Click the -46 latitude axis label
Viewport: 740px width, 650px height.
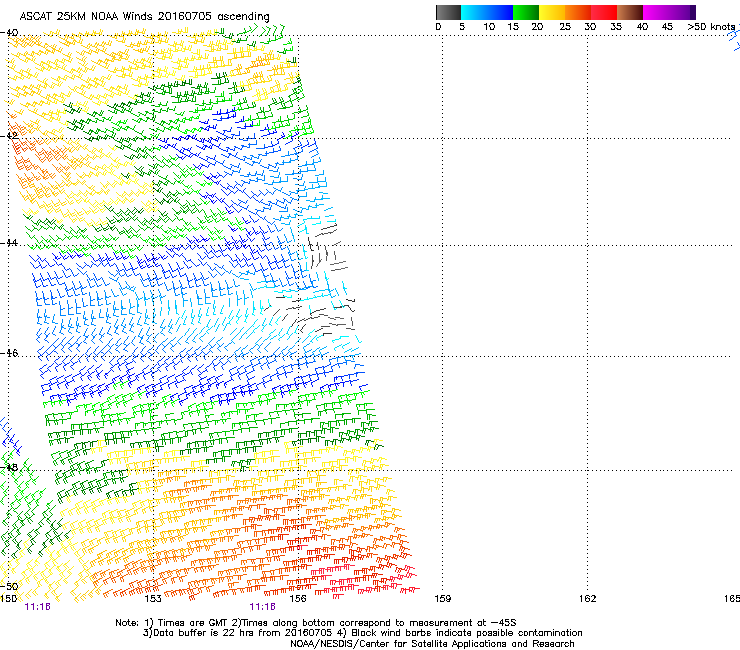(9, 353)
